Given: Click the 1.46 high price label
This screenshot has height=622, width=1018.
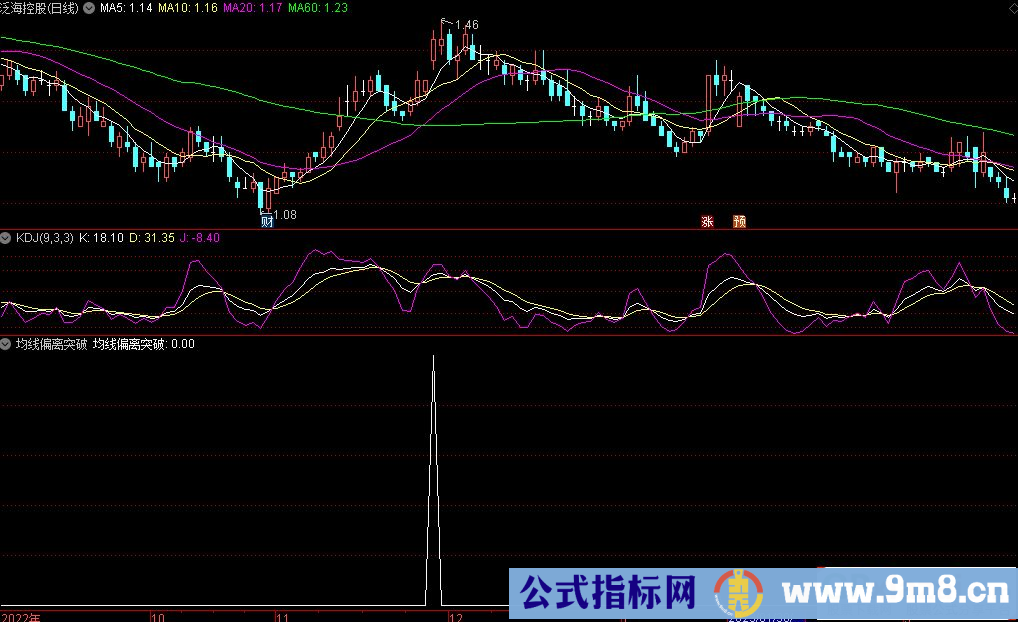Looking at the screenshot, I should (467, 25).
